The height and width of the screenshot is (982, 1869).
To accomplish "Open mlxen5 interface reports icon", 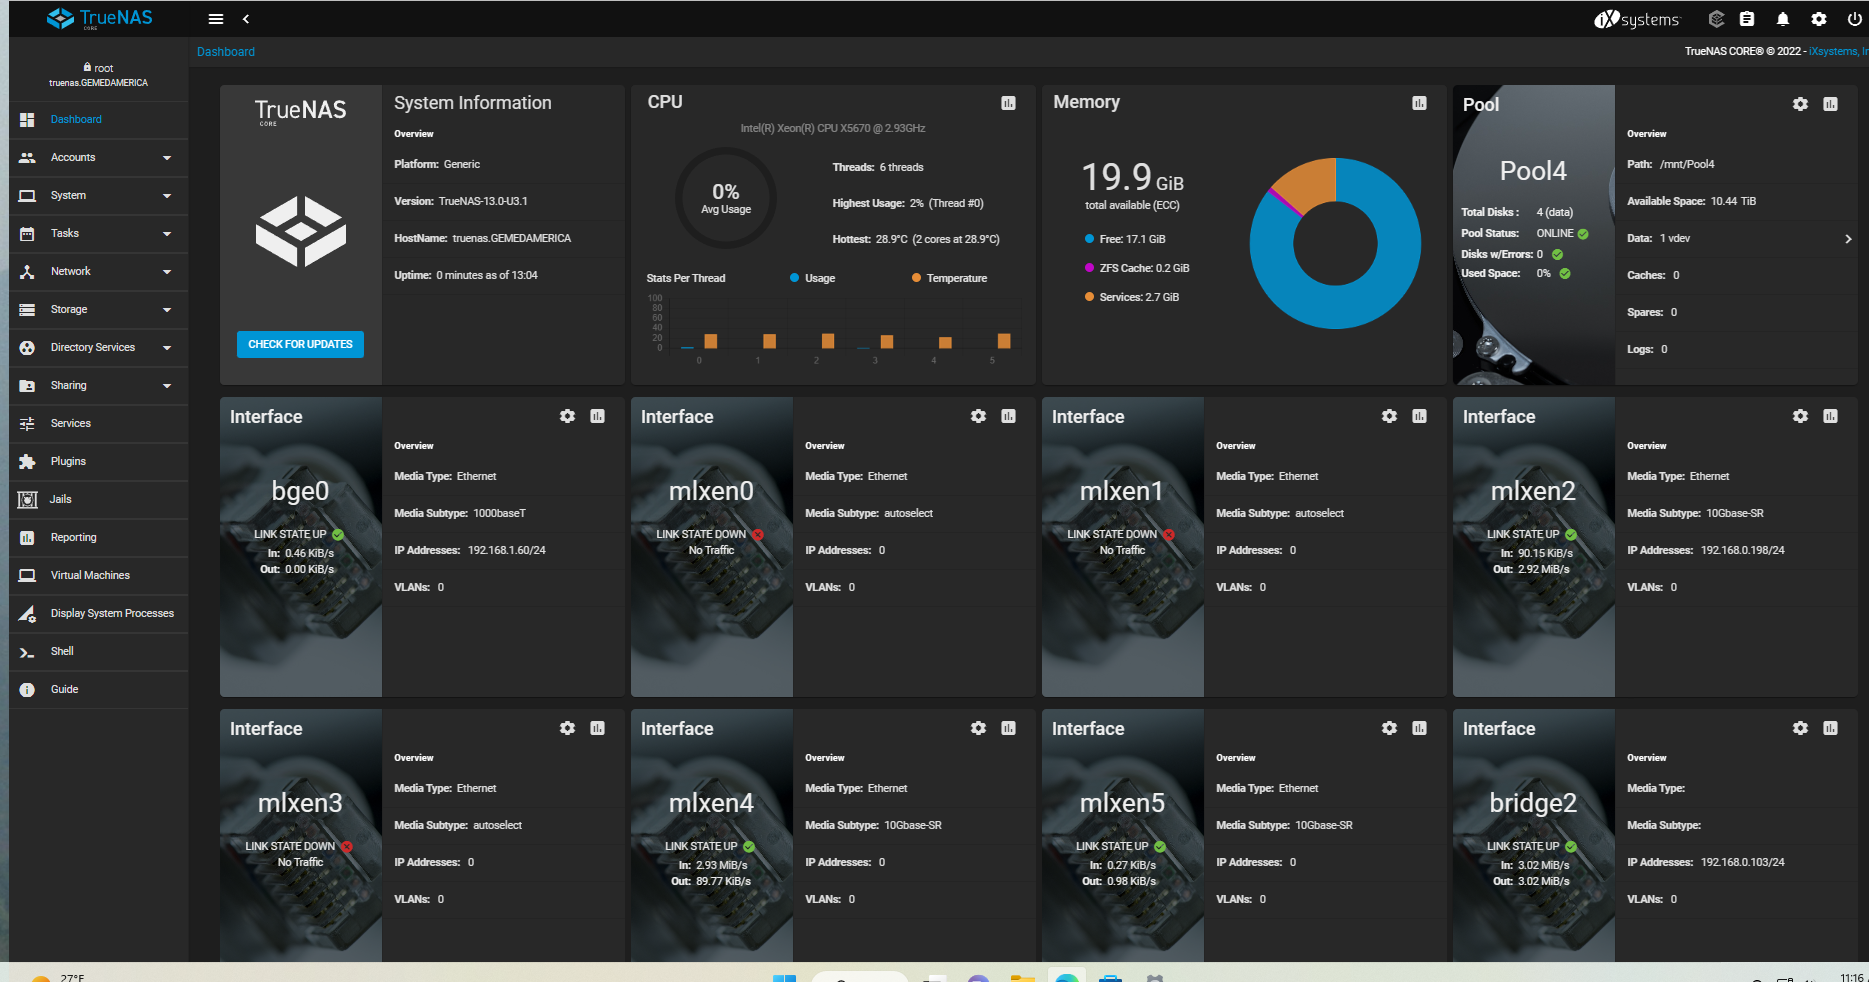I will click(x=1419, y=728).
